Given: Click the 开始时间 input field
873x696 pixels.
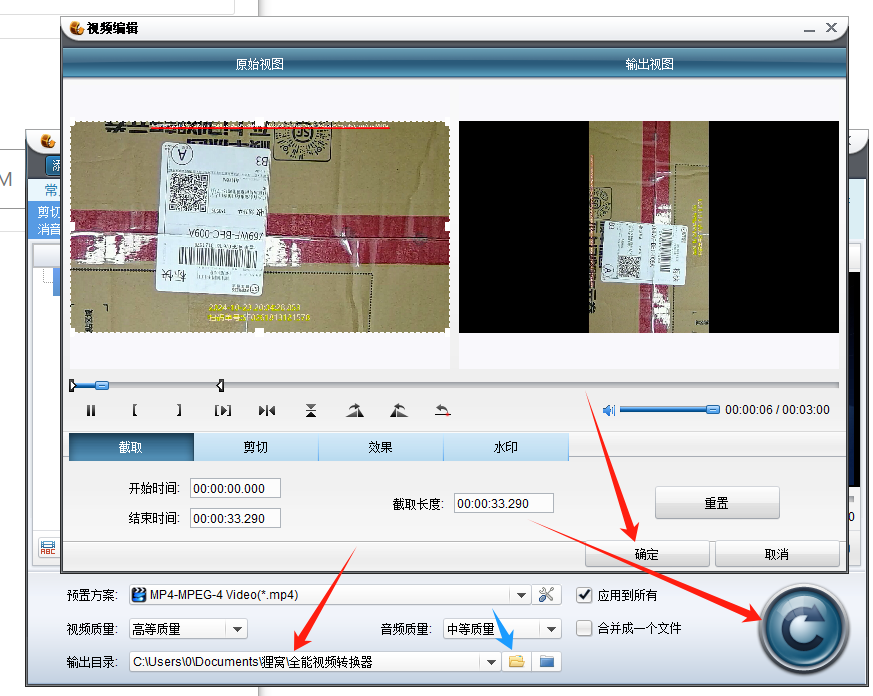Looking at the screenshot, I should click(x=235, y=488).
